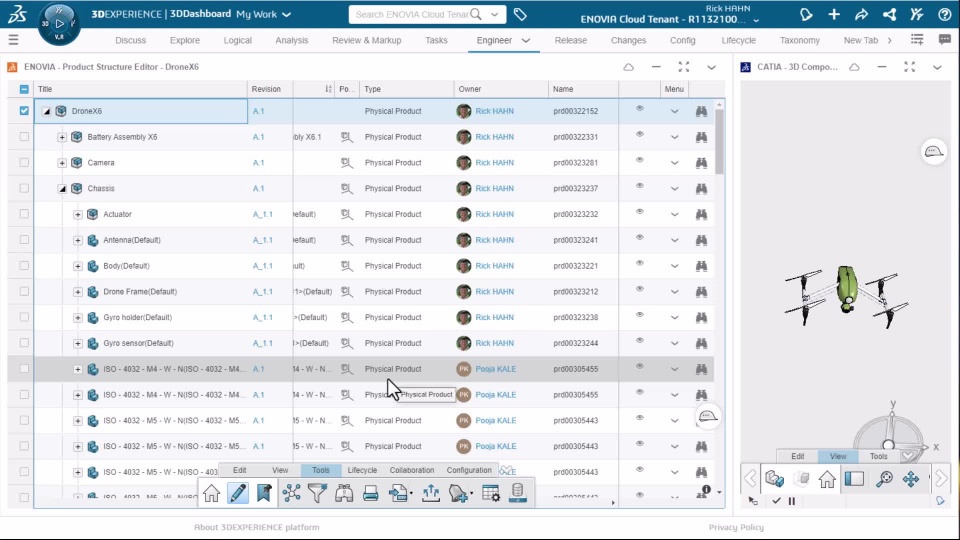Expand the Gyro sensor(Default) node
This screenshot has width=960, height=540.
tap(78, 343)
